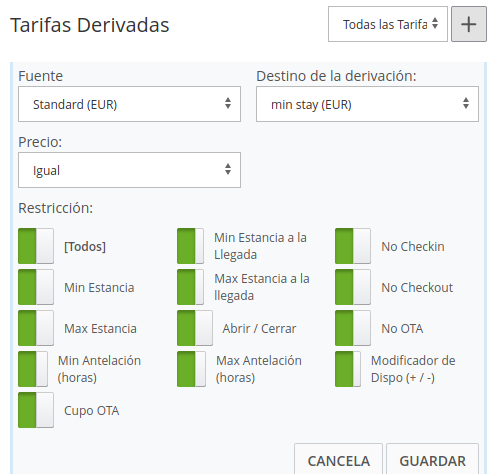Toggle Modificador de Dispo switch

pyautogui.click(x=348, y=369)
